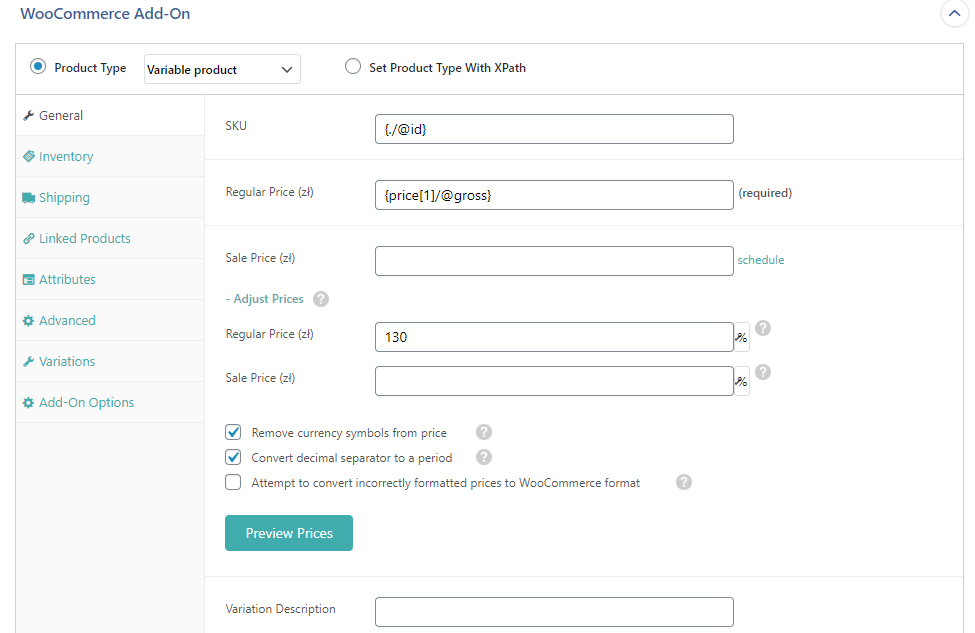Screen dimensions: 975x633
Task: Switch to the Variations tab
Action: tap(67, 362)
